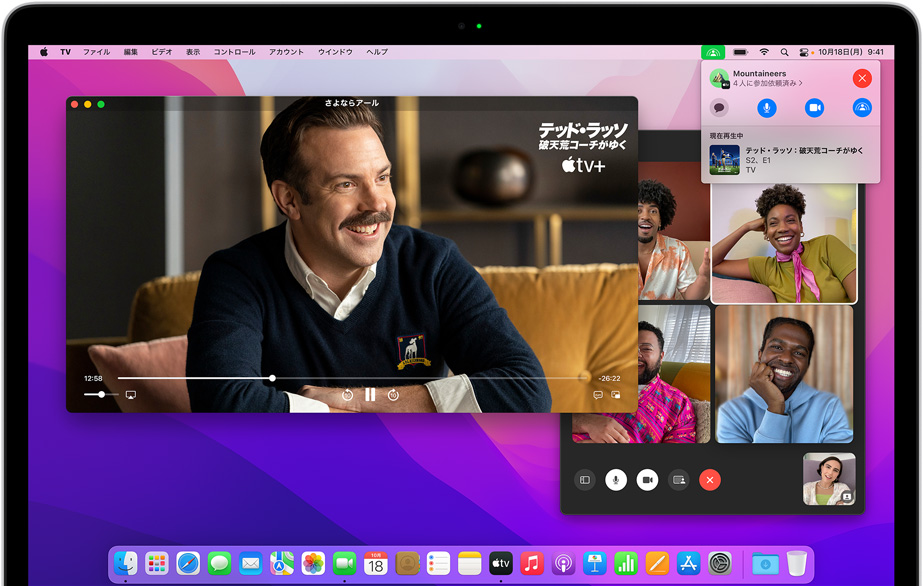This screenshot has width=923, height=586.
Task: Turn off the camera in the FaceTime call bar
Action: [646, 479]
